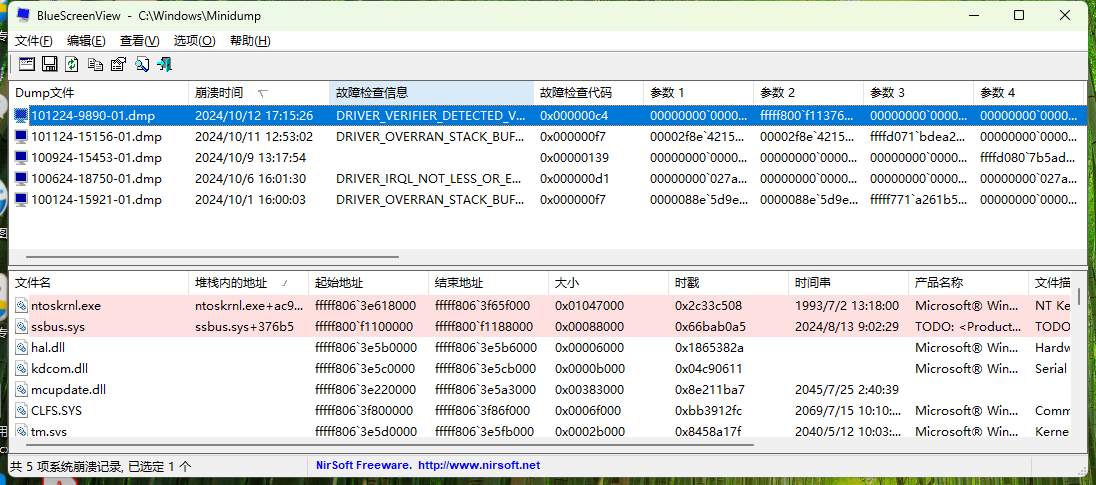Sort by the 参数 1 column header

click(698, 92)
